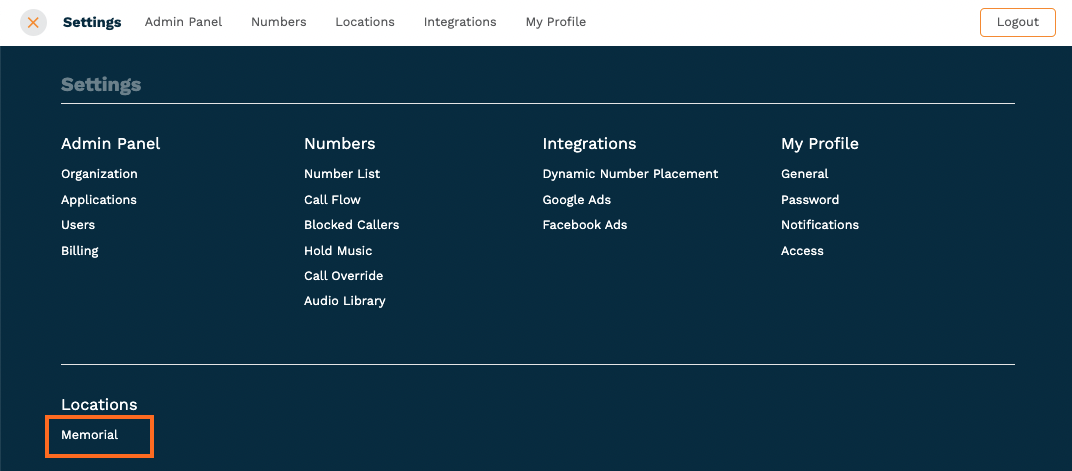This screenshot has height=471, width=1072.
Task: Open the Organization link
Action: coord(99,174)
